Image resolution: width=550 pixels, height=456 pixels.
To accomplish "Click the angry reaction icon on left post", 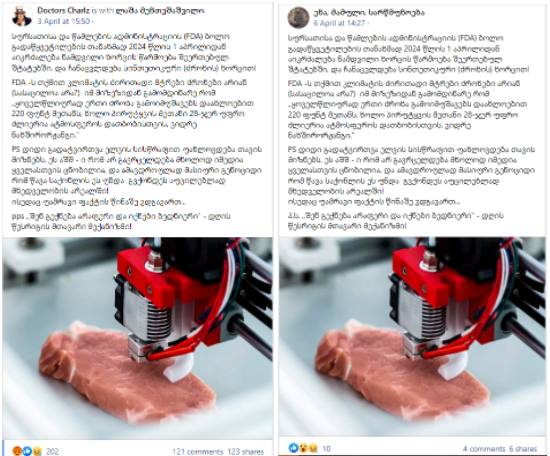I will click(x=17, y=451).
